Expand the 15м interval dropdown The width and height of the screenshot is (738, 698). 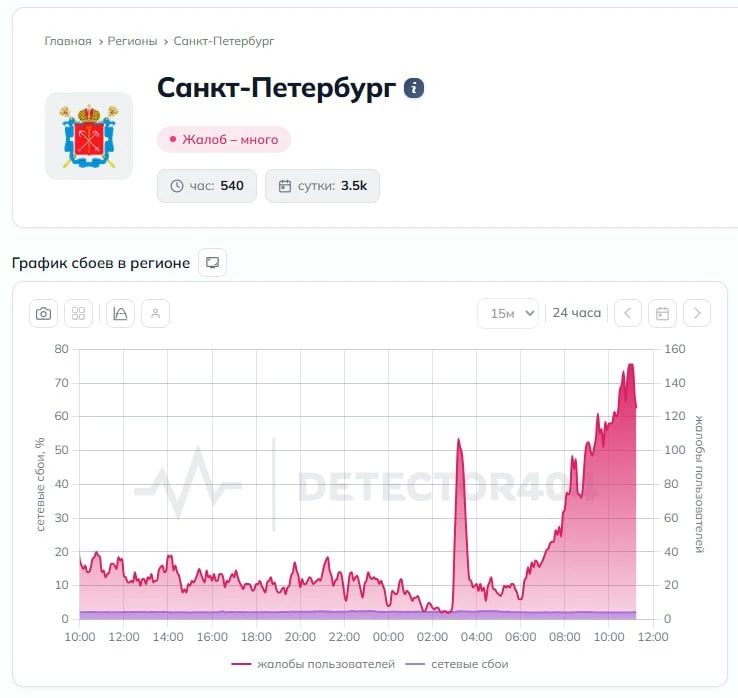pyautogui.click(x=508, y=313)
